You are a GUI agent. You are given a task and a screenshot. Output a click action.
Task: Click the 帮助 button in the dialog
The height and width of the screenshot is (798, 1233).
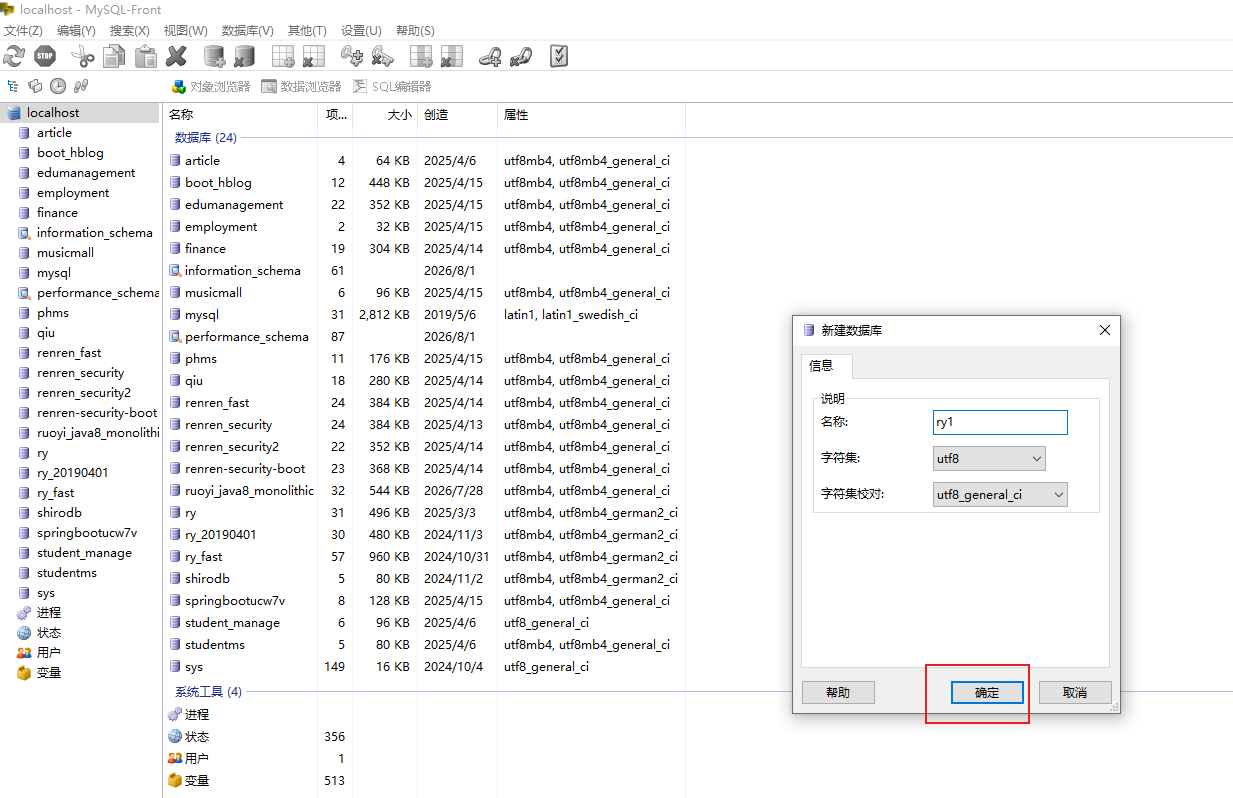pos(838,692)
